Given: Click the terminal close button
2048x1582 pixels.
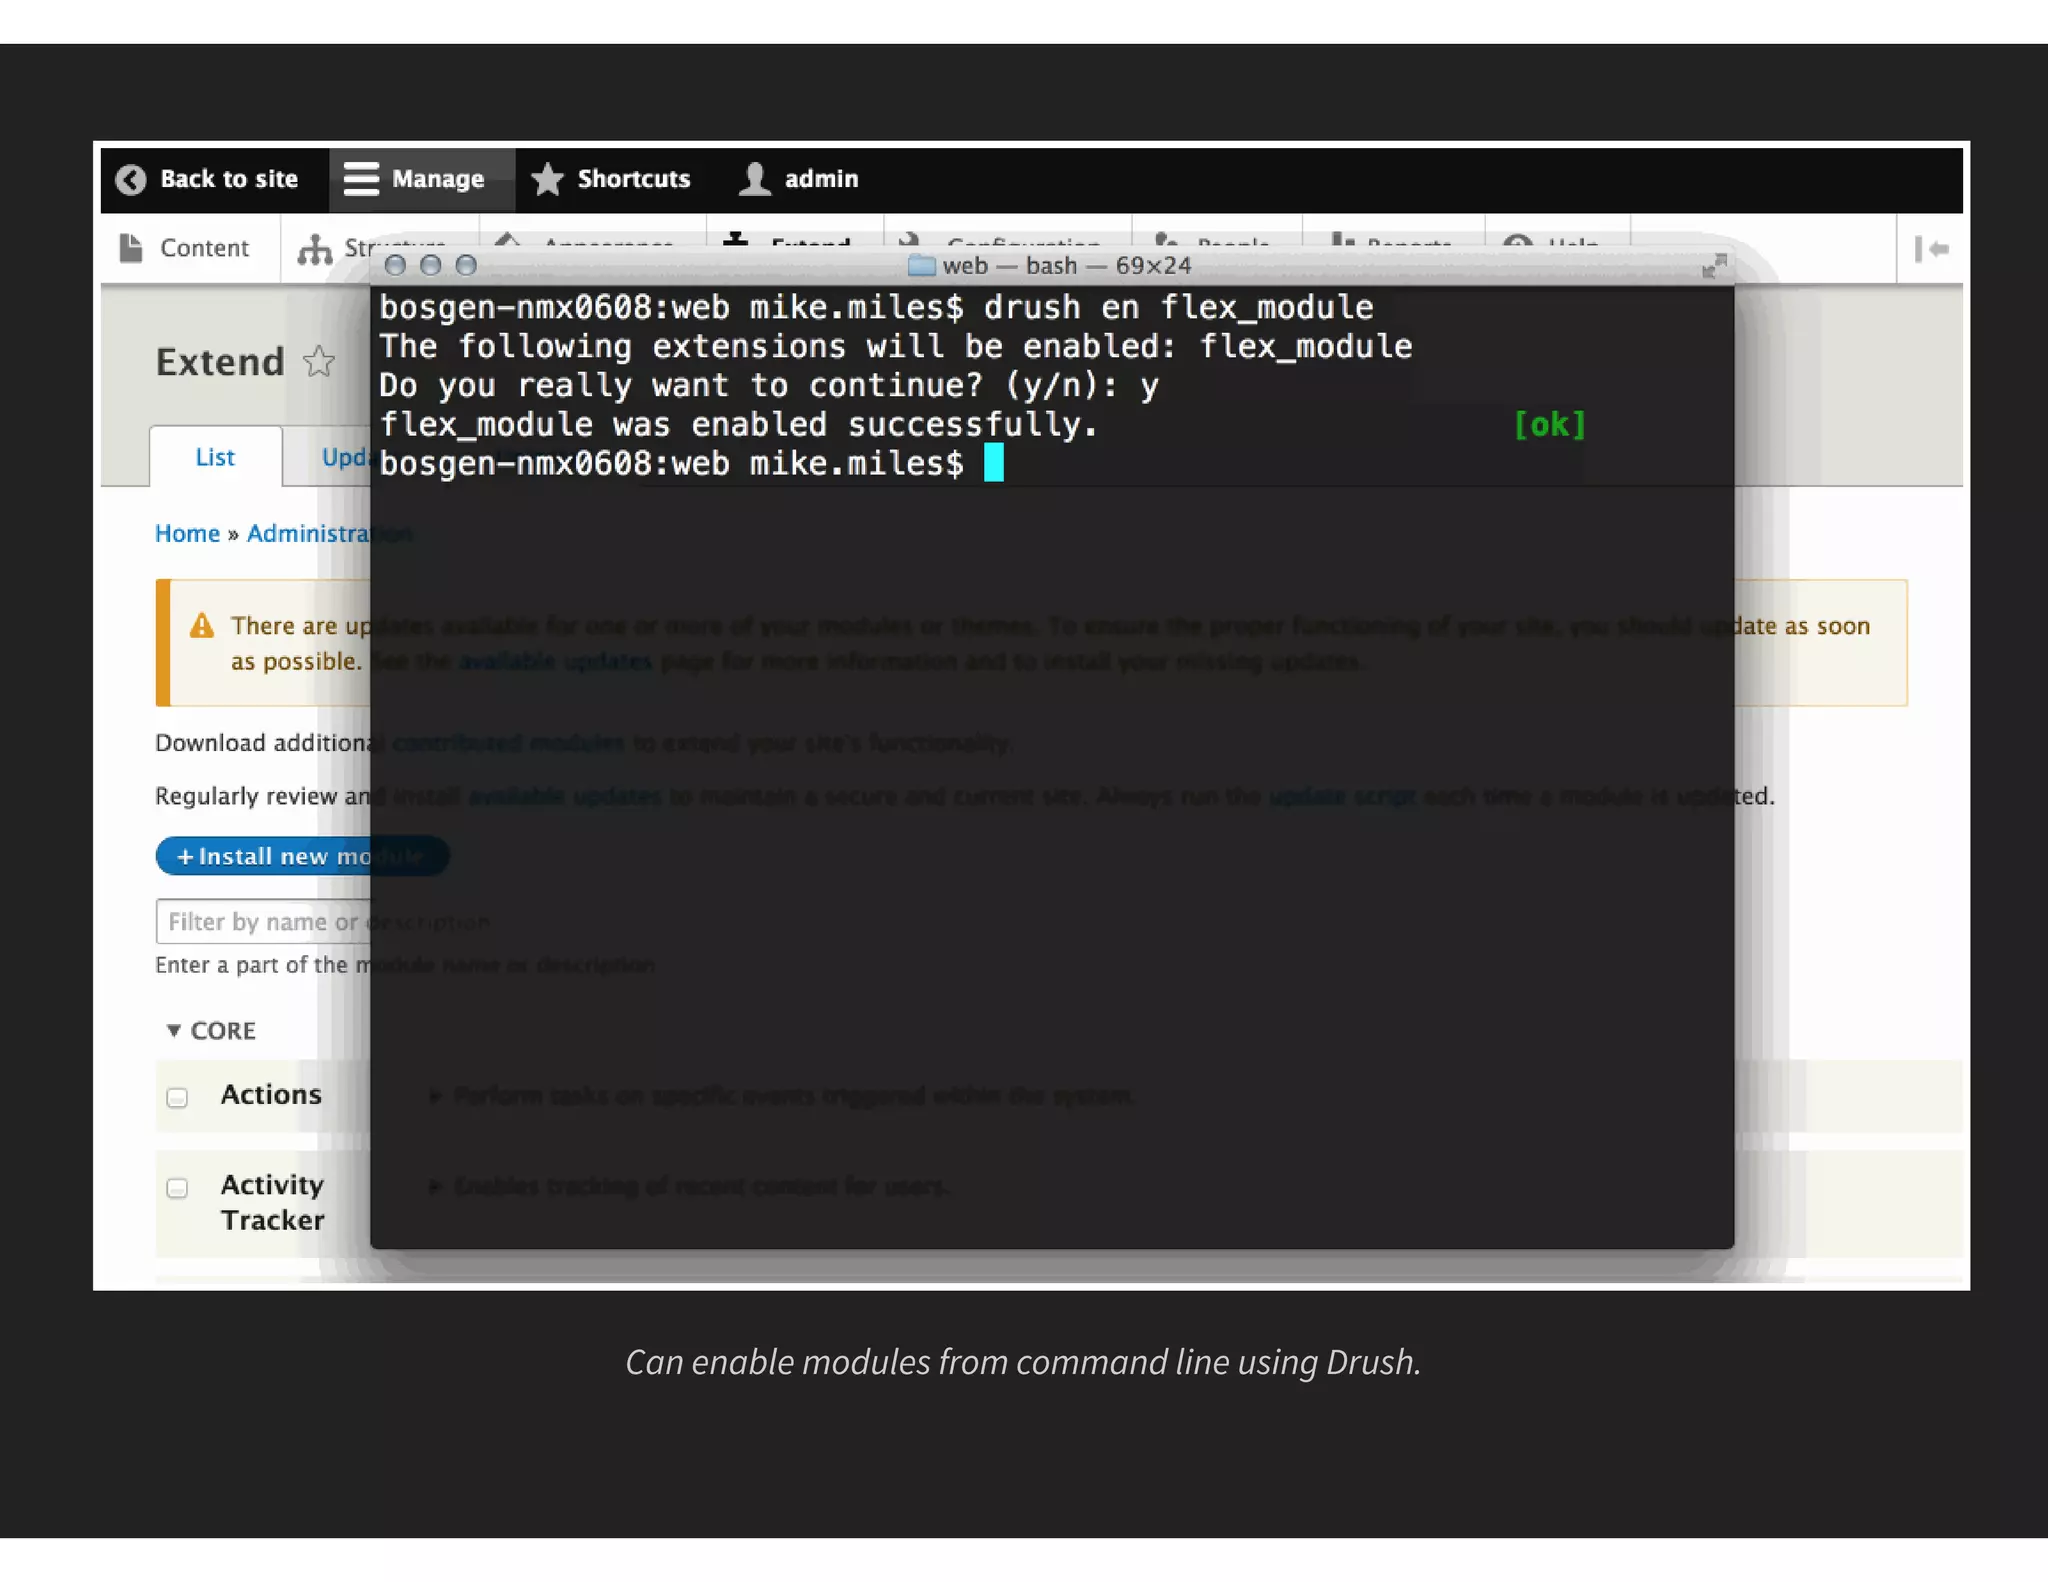Looking at the screenshot, I should 395,265.
